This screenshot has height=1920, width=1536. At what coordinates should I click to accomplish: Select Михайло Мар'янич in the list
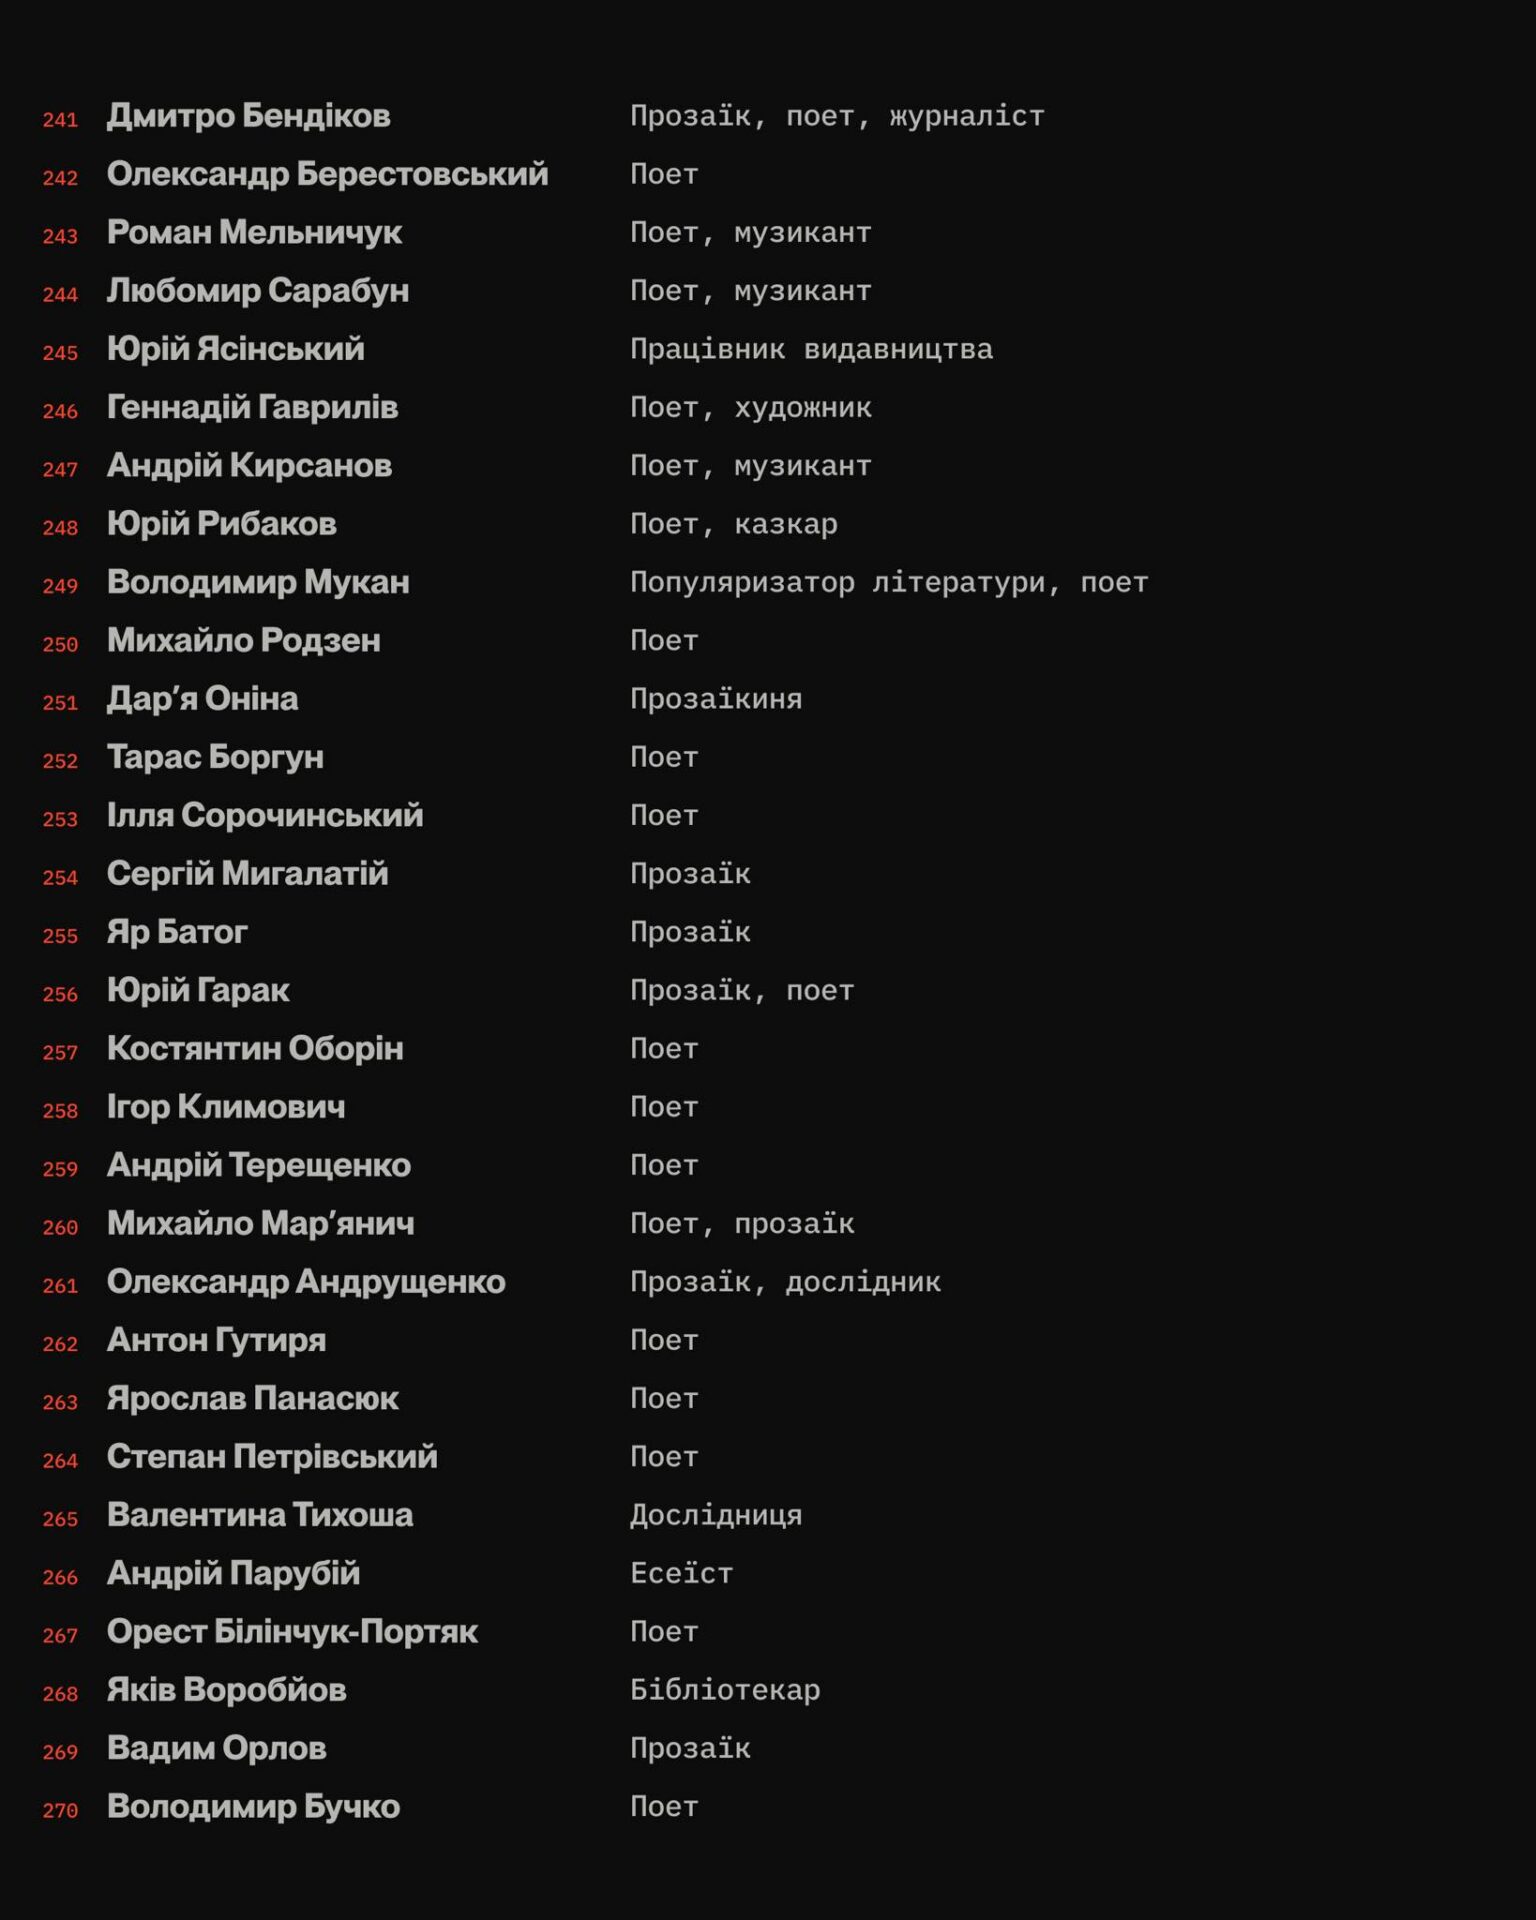tap(260, 1223)
